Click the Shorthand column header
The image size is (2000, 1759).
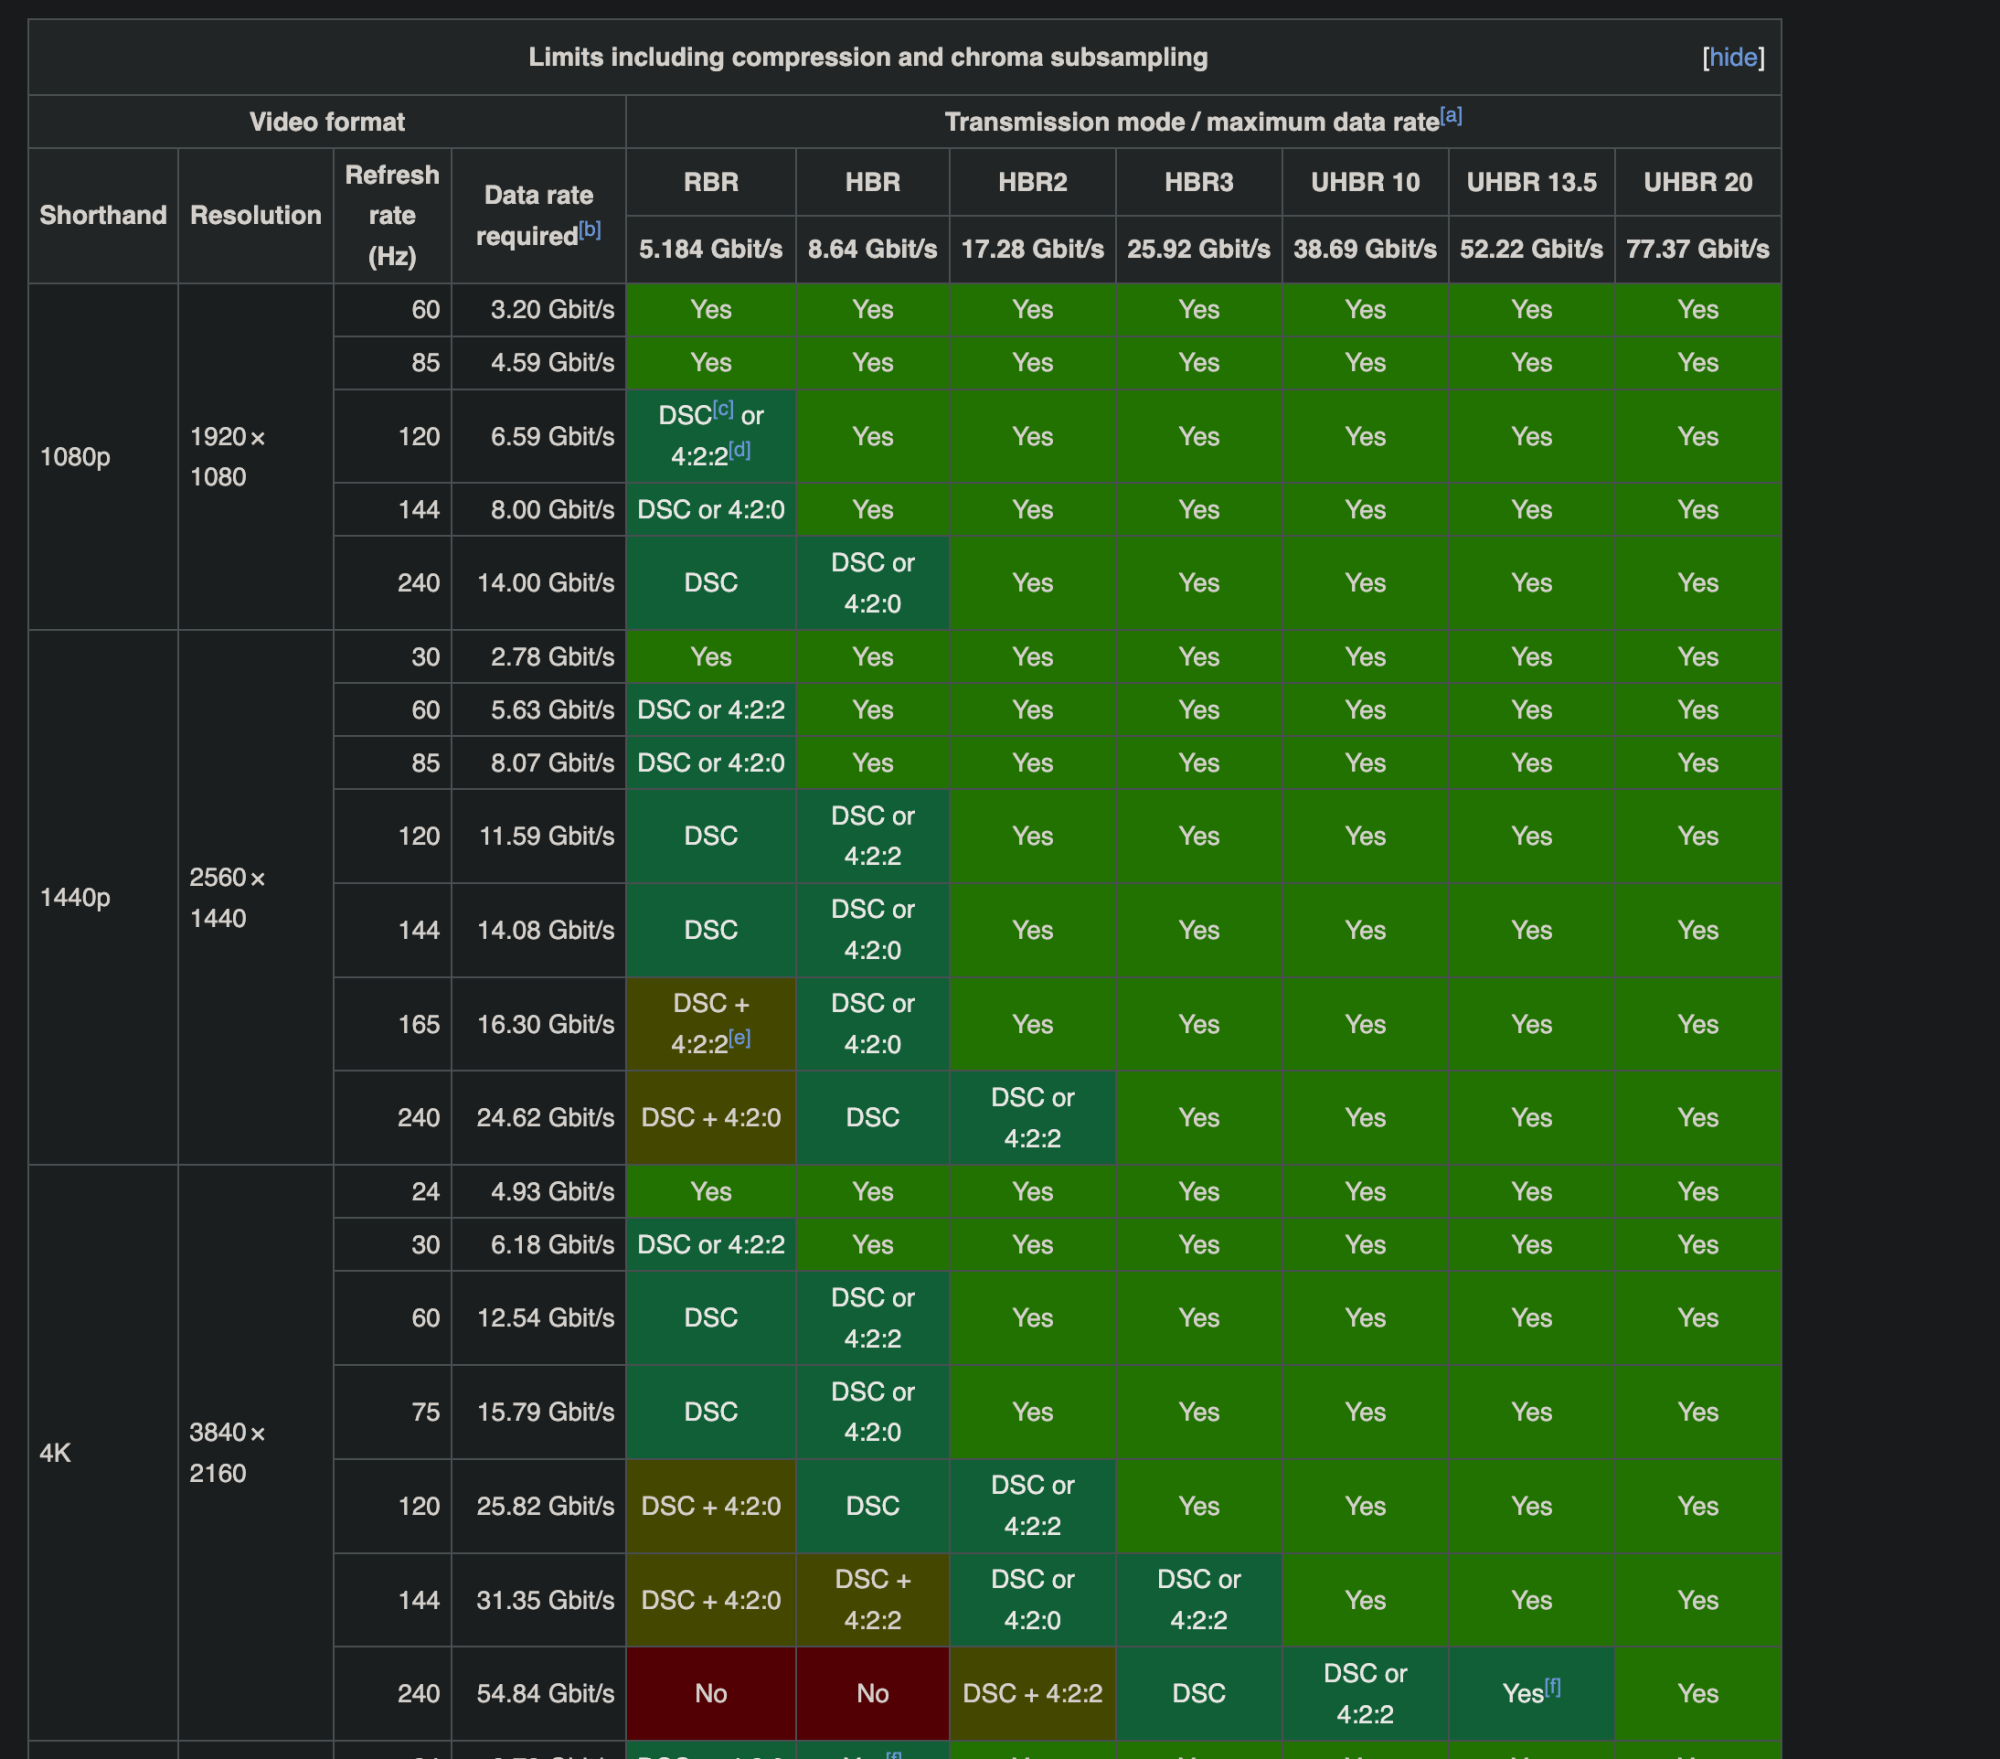[103, 215]
